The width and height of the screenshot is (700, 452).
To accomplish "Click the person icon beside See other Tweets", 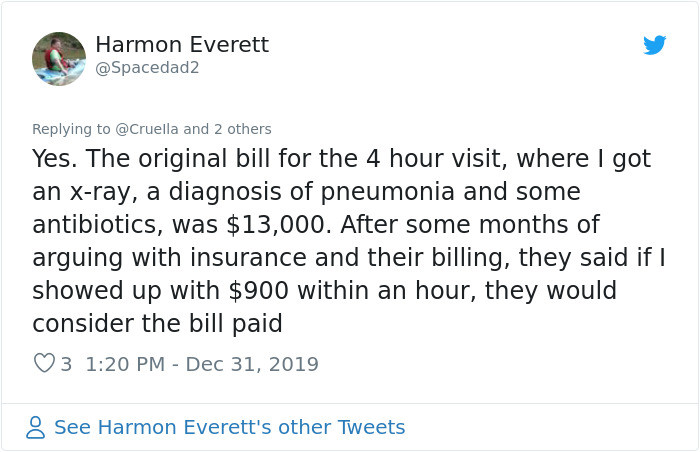I will click(x=35, y=427).
